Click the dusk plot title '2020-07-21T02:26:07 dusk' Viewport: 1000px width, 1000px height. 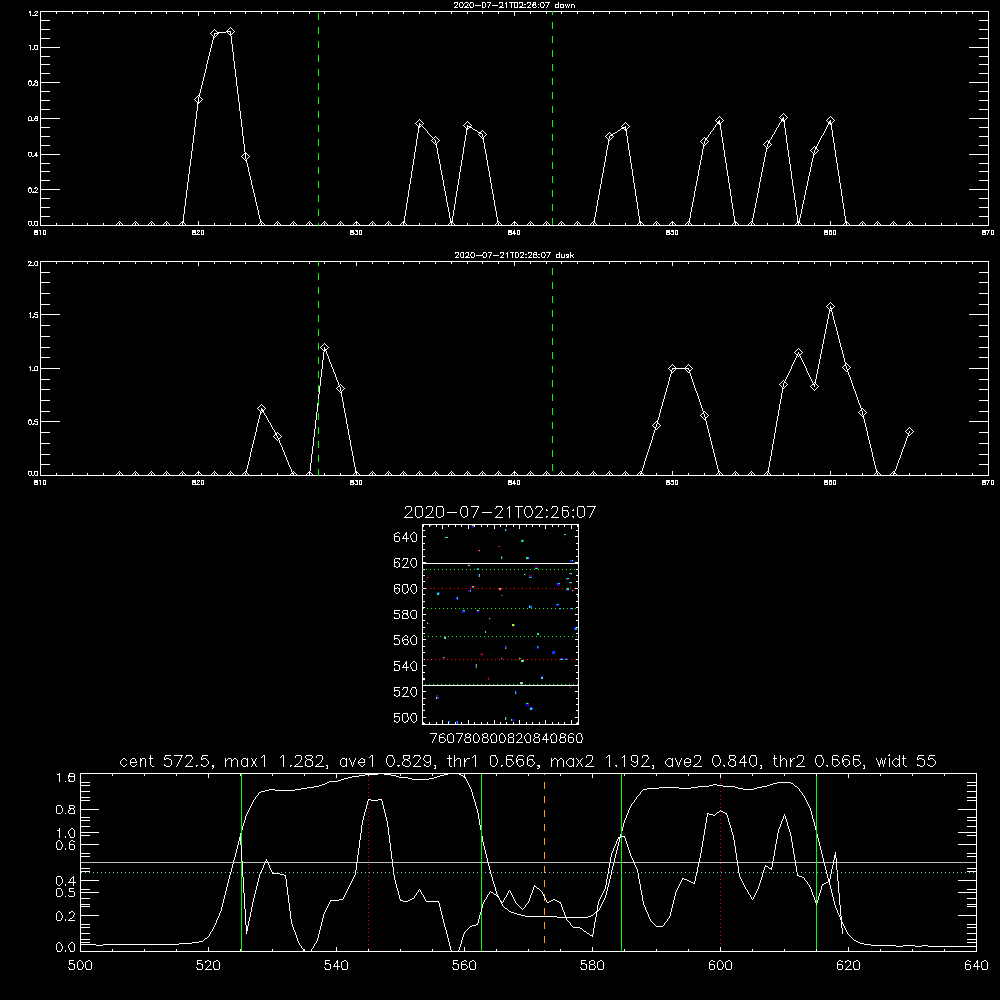[x=514, y=255]
